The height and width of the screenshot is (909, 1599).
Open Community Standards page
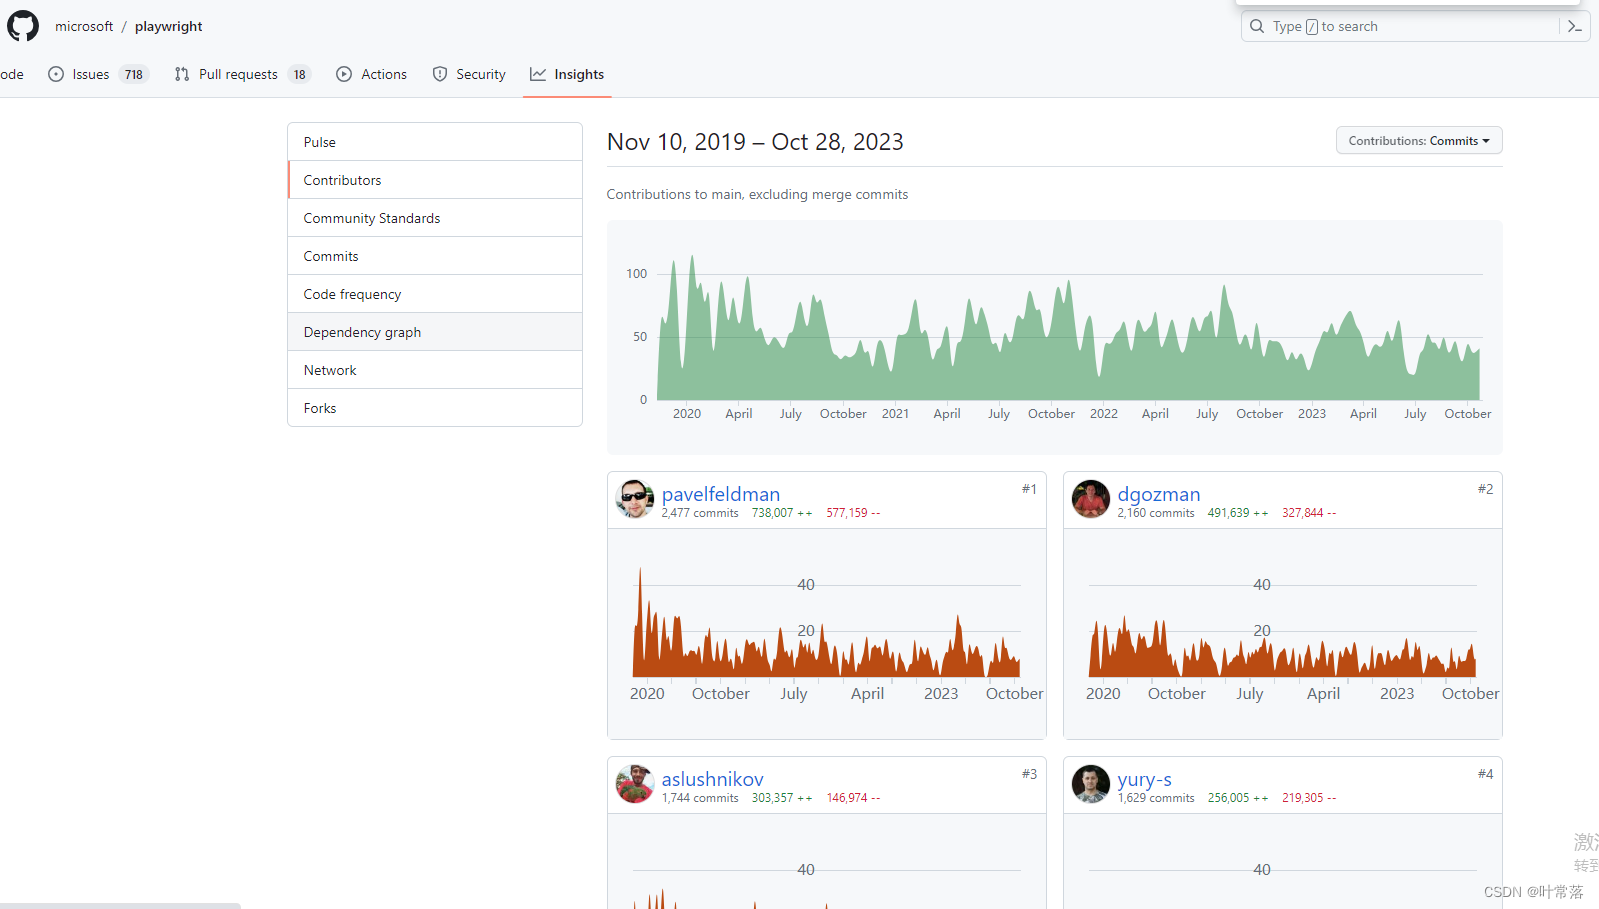click(435, 218)
